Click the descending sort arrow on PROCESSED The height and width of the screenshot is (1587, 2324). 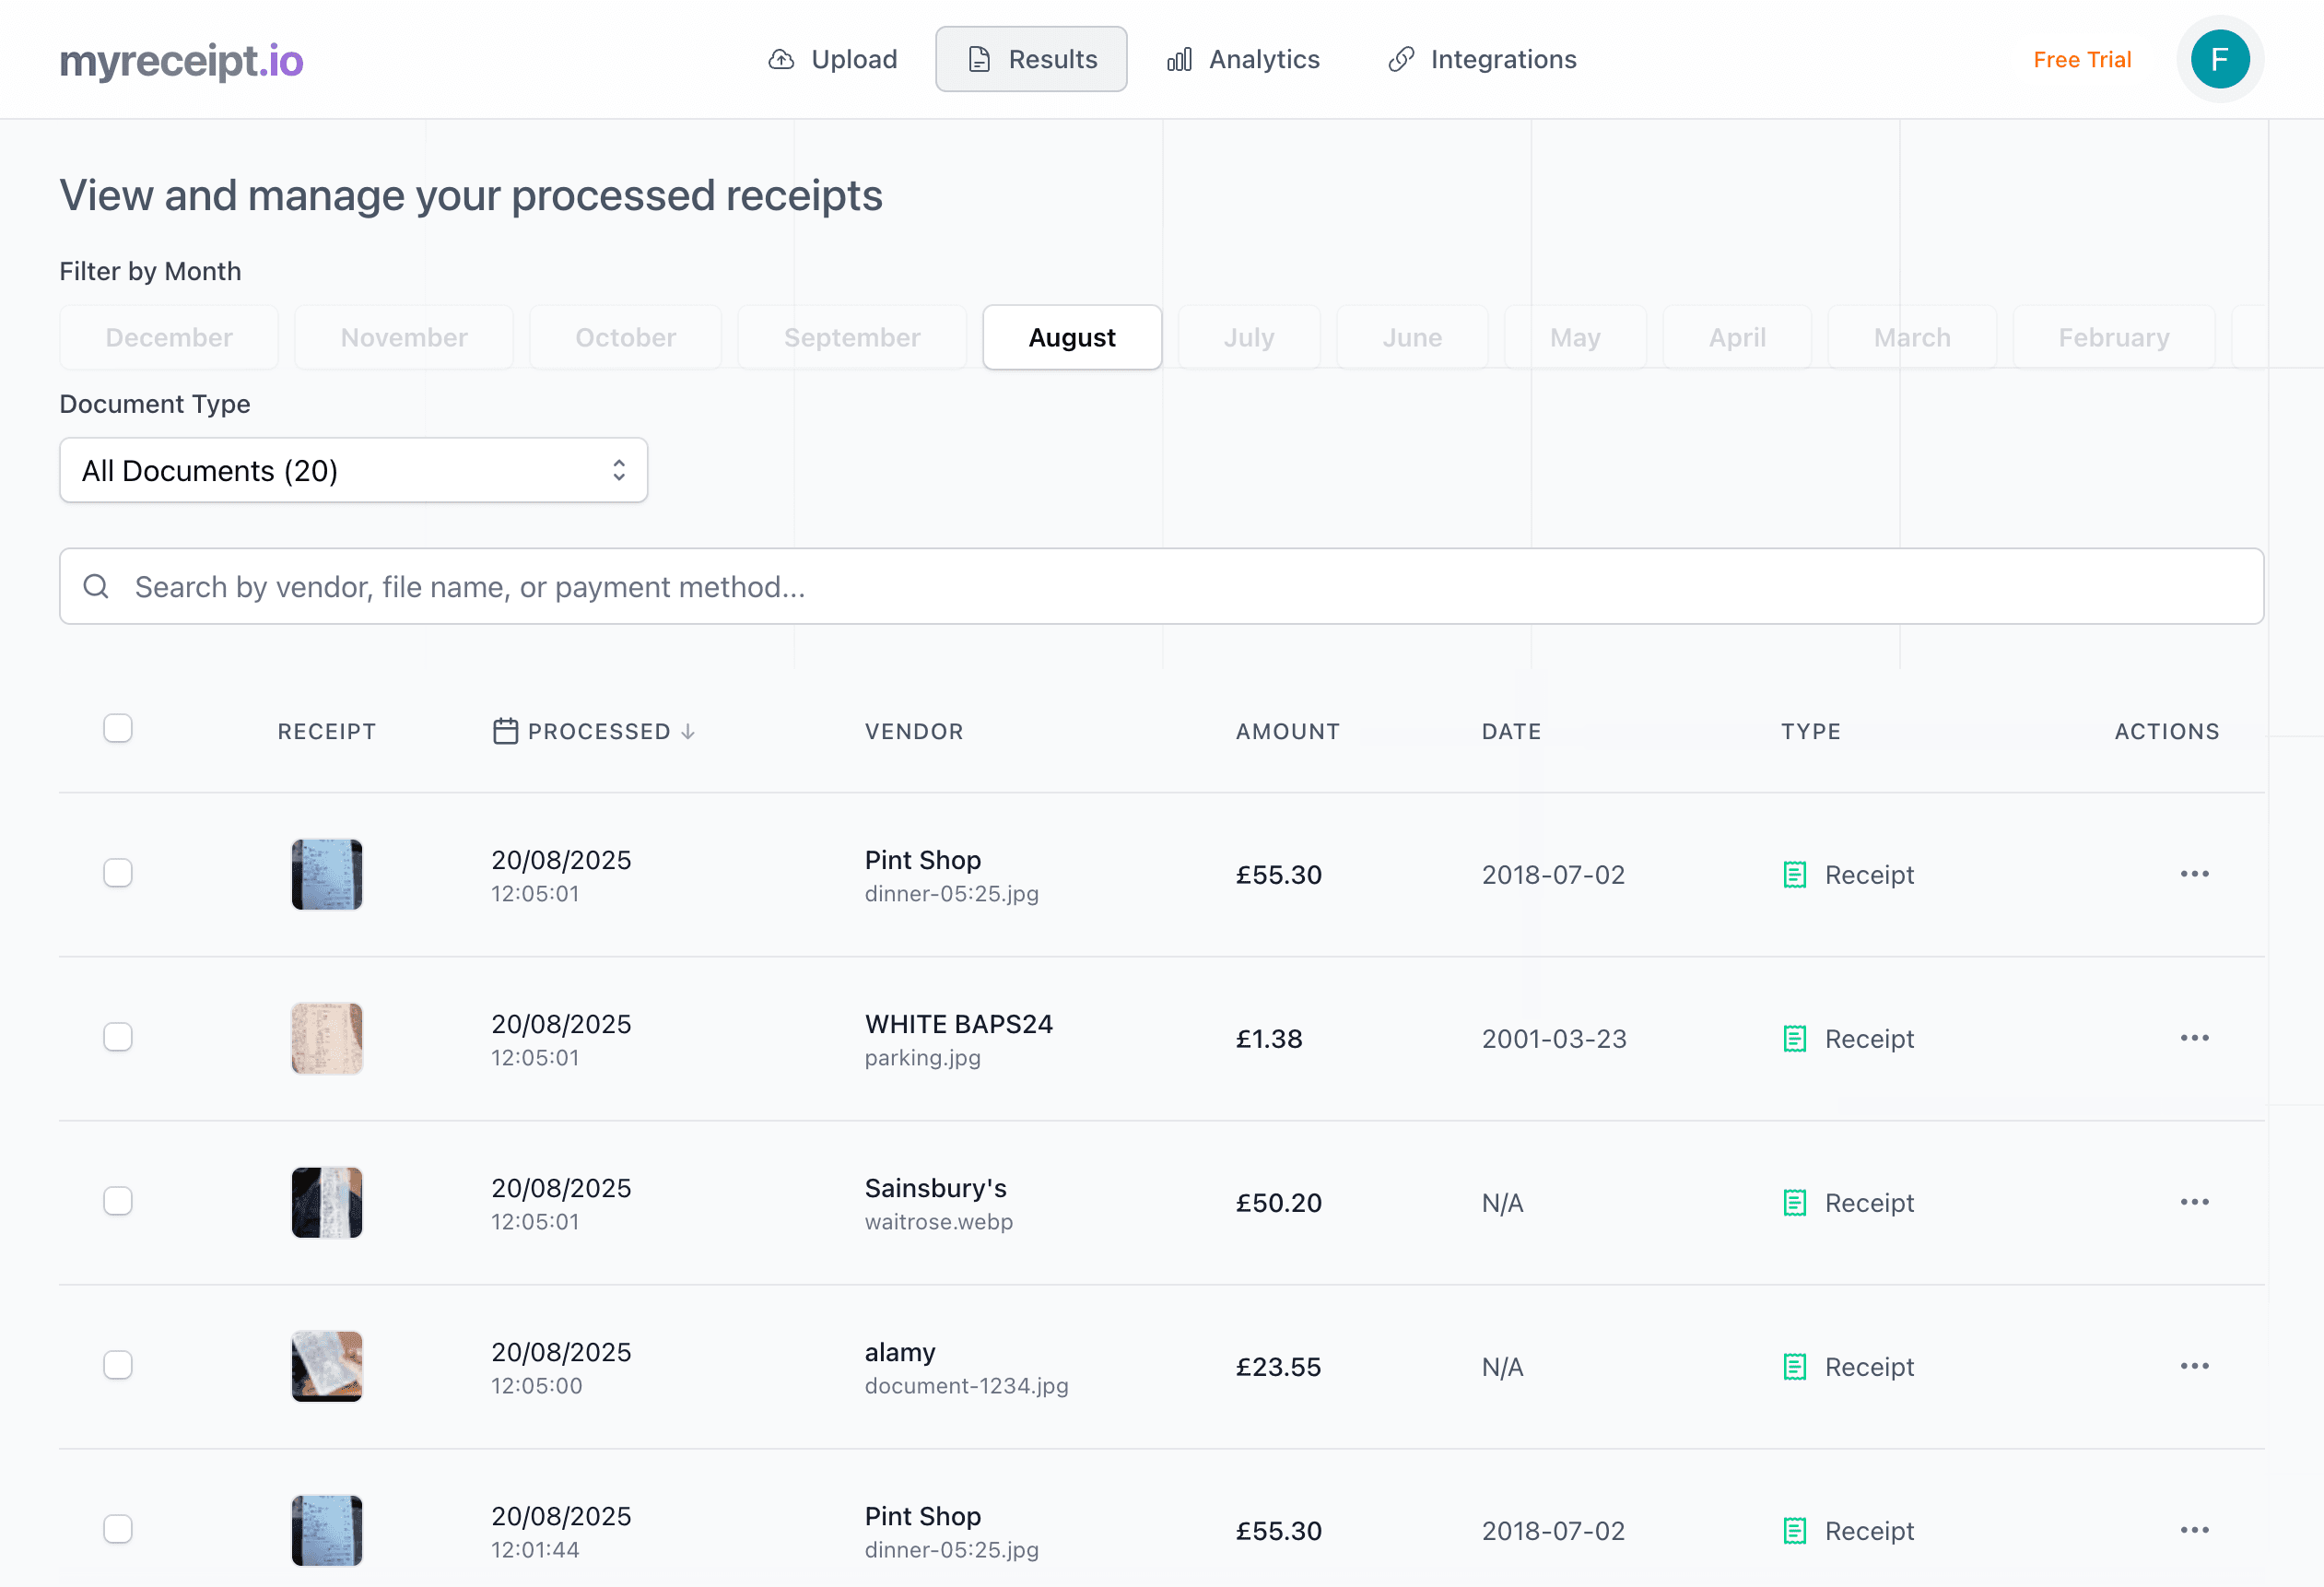coord(689,731)
